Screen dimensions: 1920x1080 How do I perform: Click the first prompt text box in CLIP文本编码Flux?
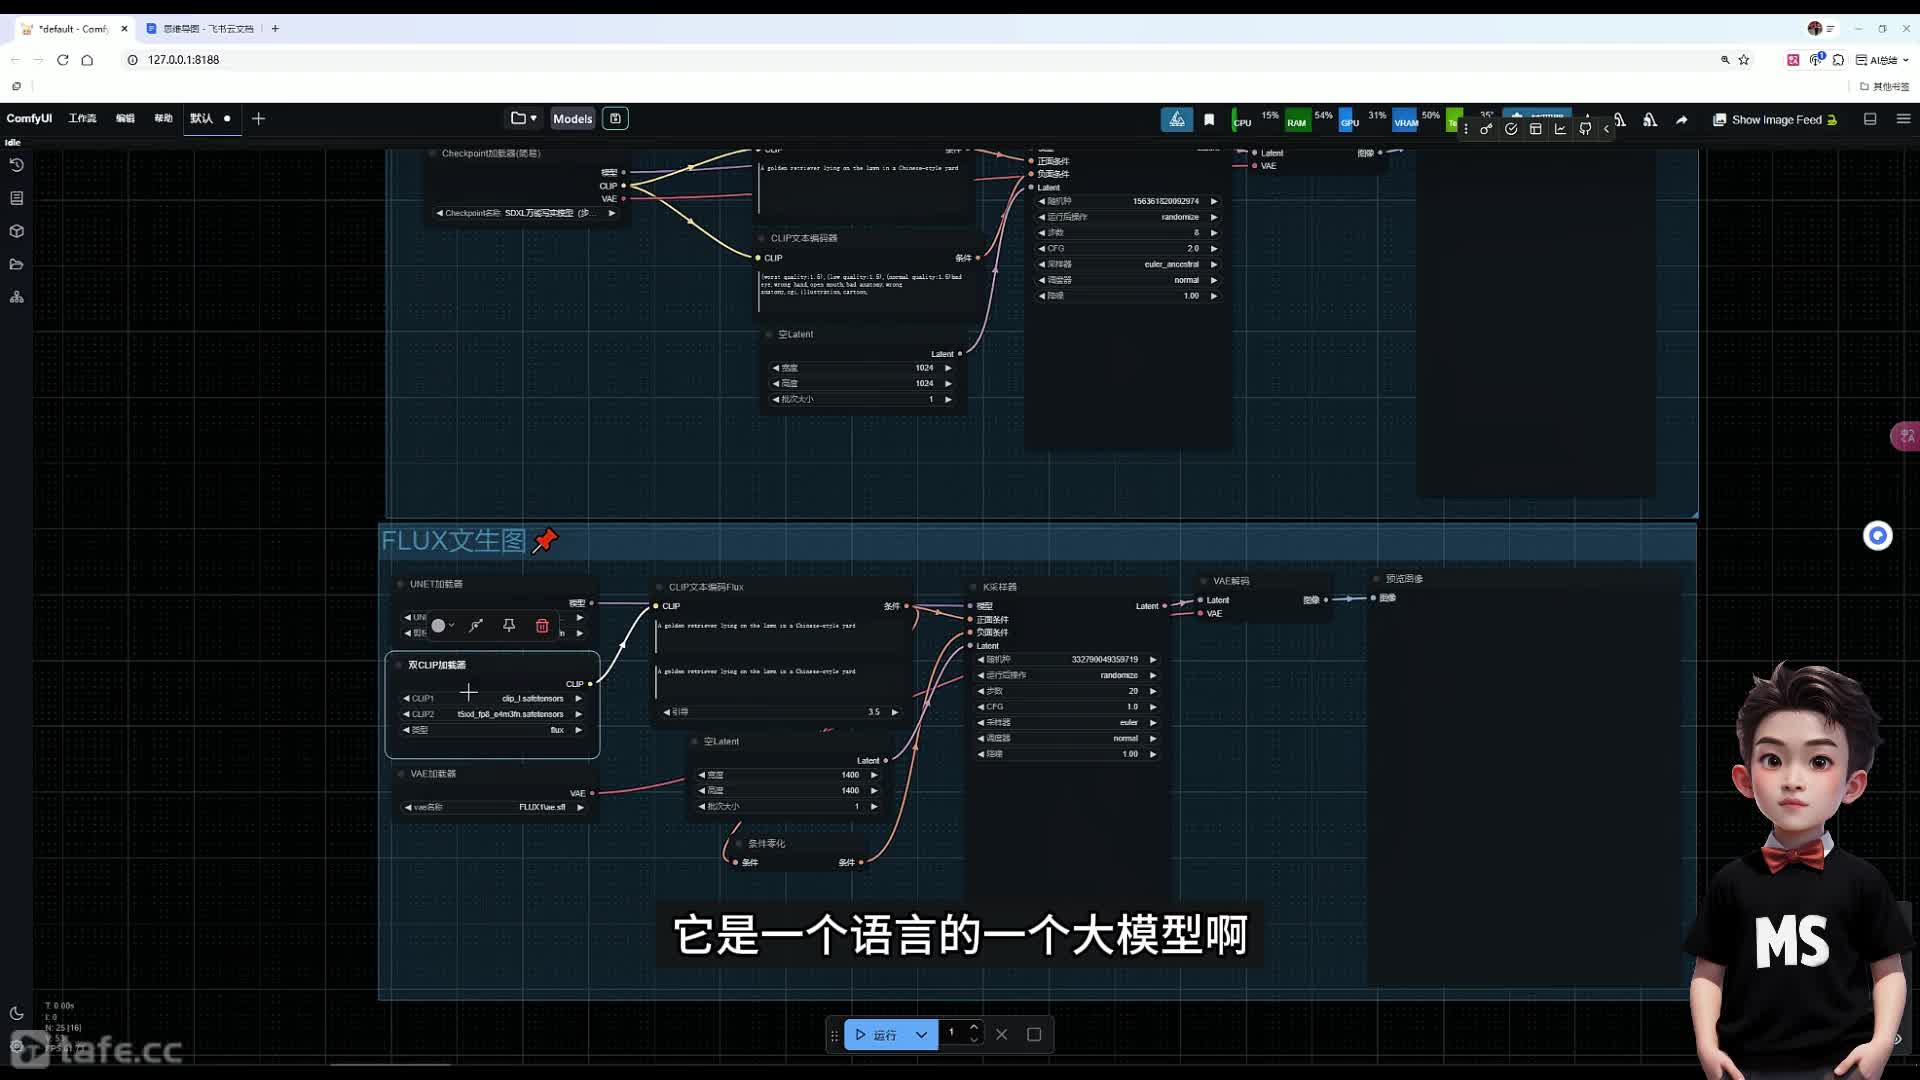pos(782,635)
